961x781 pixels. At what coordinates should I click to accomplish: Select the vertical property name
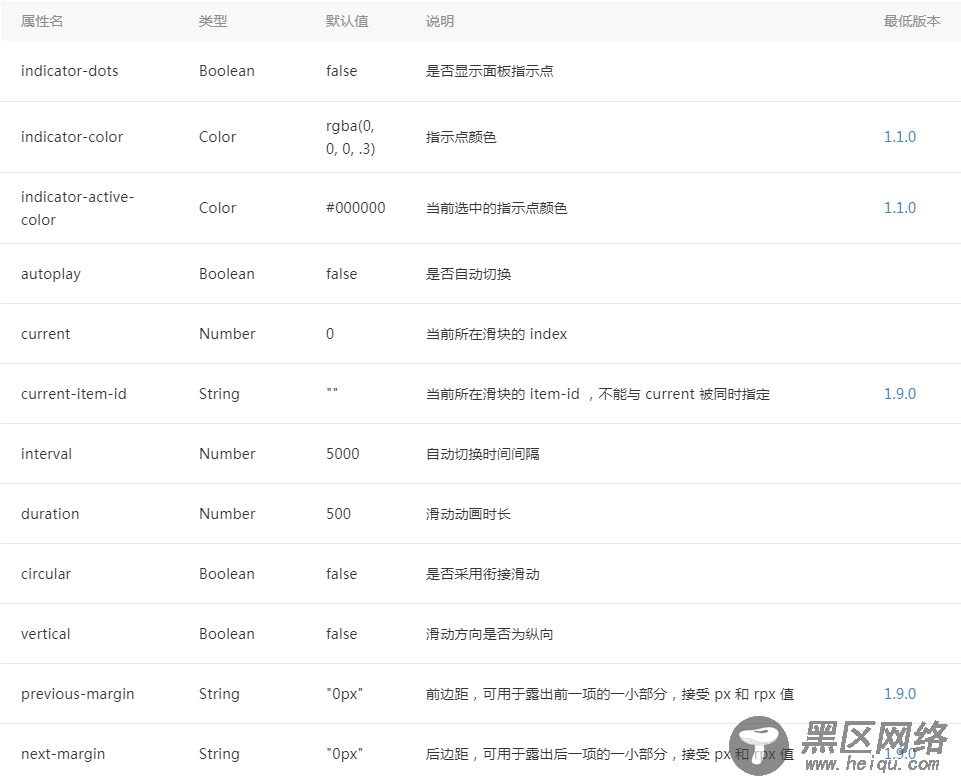pyautogui.click(x=45, y=634)
